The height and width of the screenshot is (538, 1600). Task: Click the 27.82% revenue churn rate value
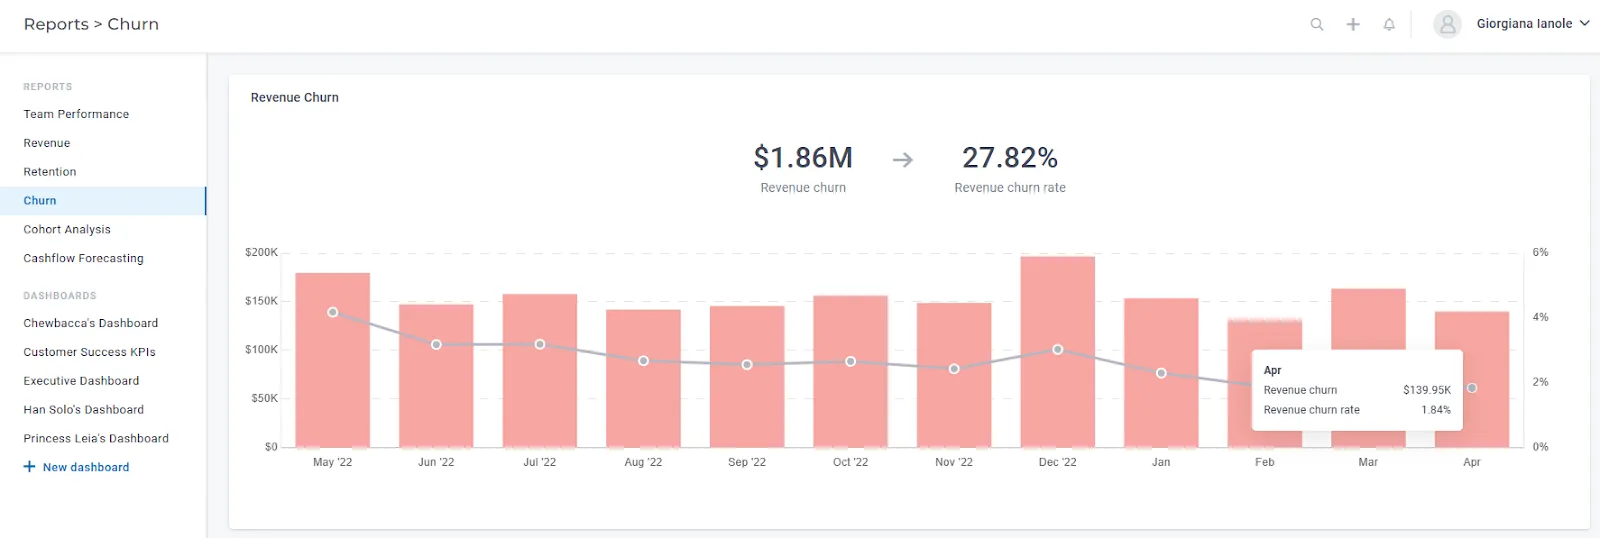tap(1010, 157)
